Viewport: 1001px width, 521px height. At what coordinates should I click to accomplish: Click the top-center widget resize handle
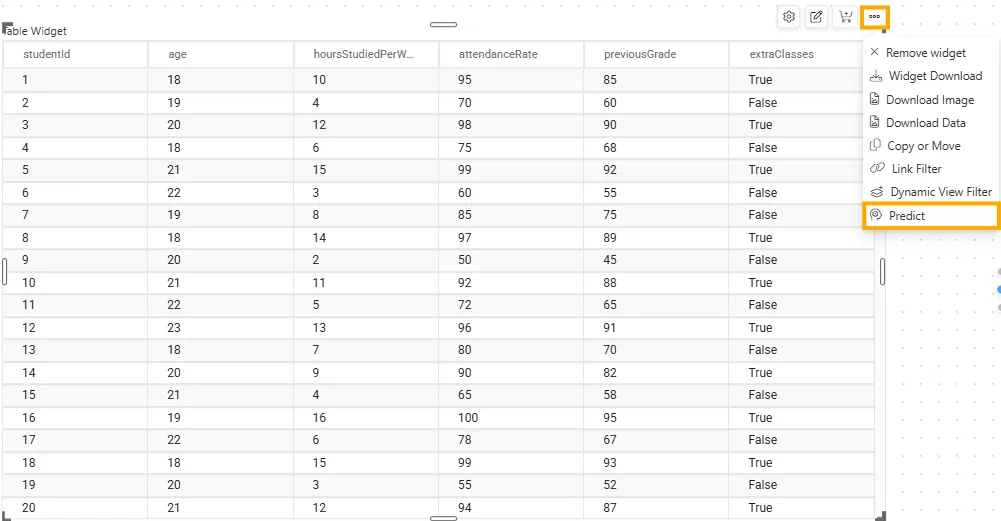click(x=443, y=24)
